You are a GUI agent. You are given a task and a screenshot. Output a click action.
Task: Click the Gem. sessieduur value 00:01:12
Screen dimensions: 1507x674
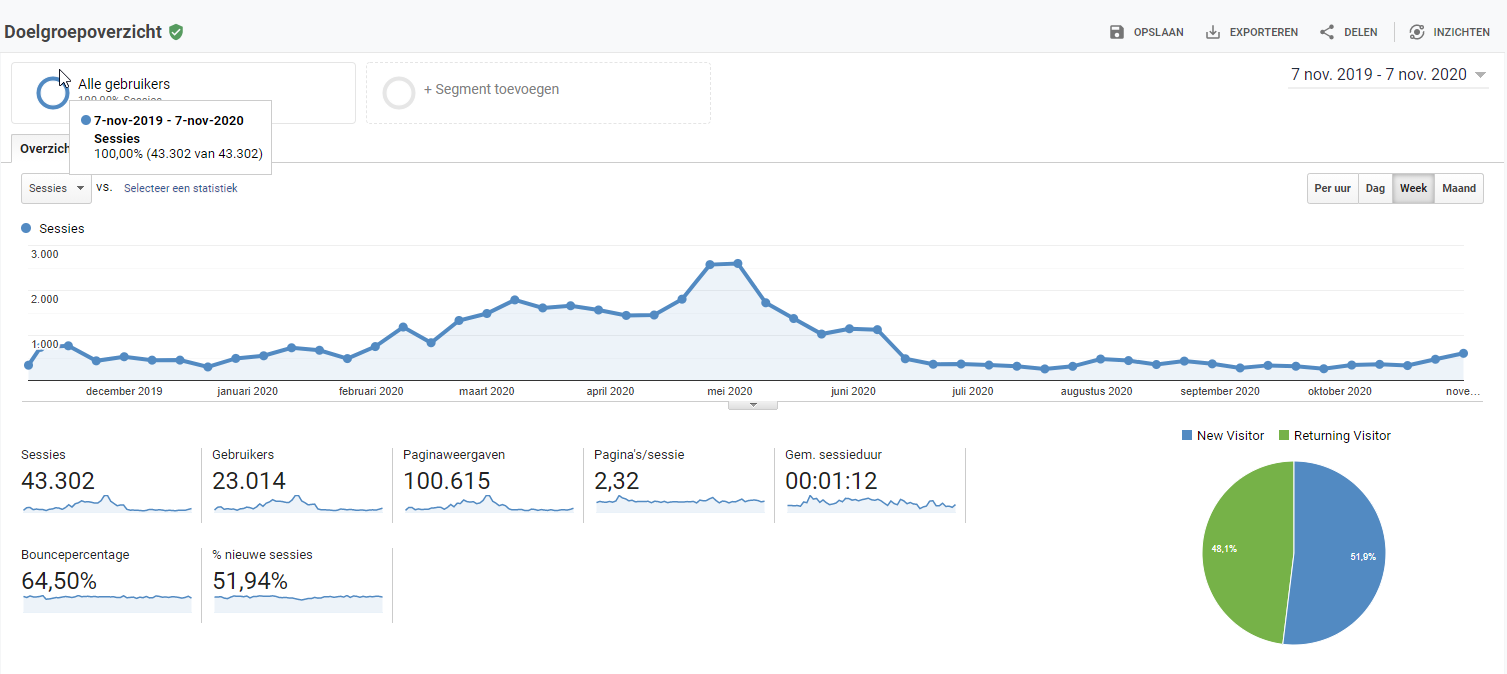click(831, 481)
